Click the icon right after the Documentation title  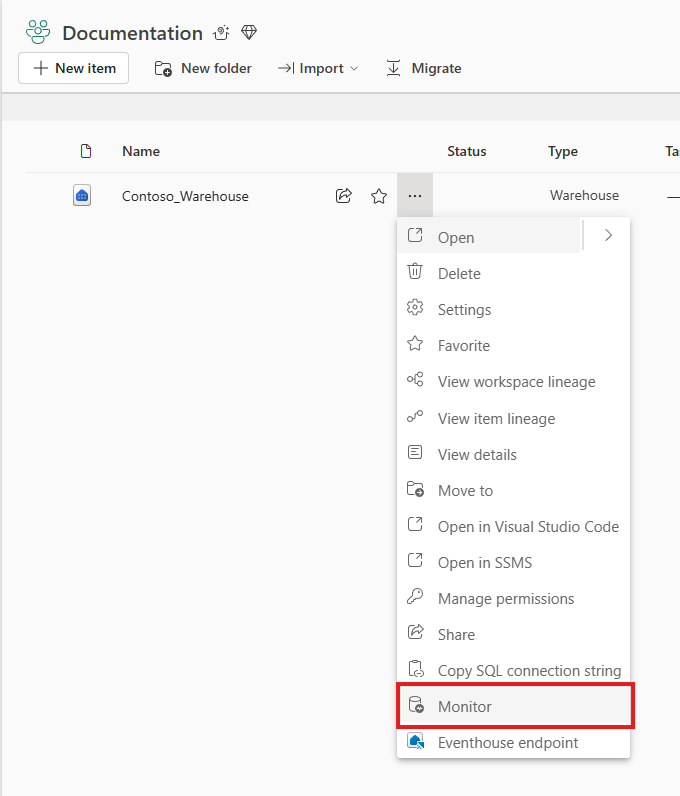(x=221, y=33)
